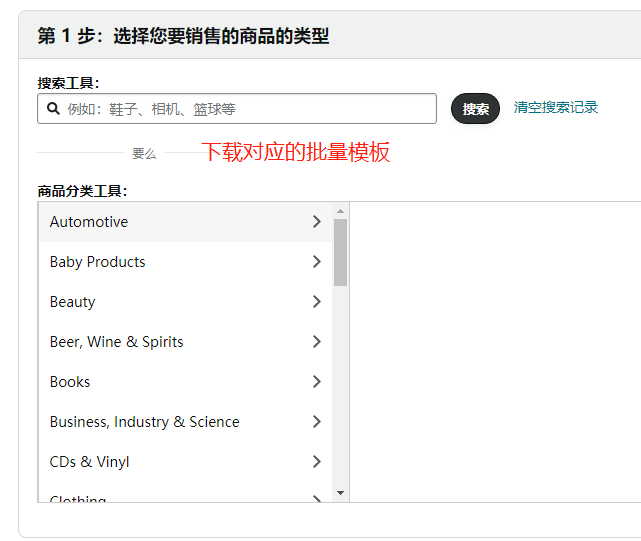The height and width of the screenshot is (541, 641).
Task: Select the Baby Products category
Action: click(x=97, y=262)
